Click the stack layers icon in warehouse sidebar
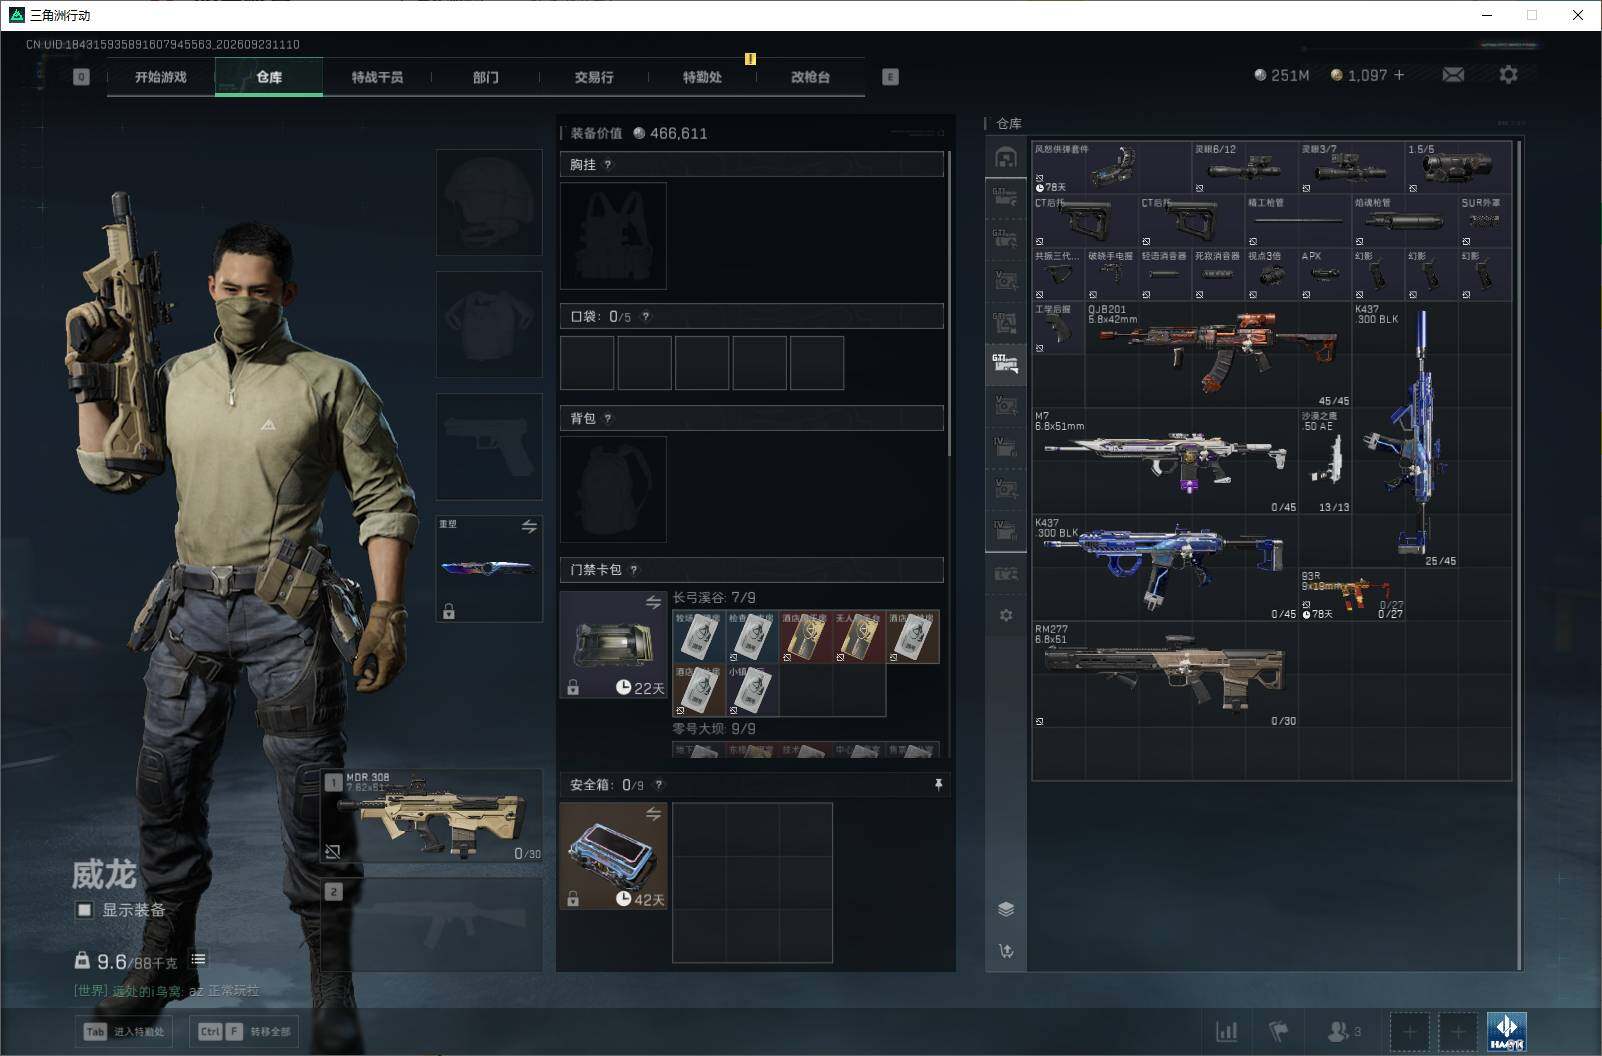The image size is (1602, 1056). pos(1006,909)
